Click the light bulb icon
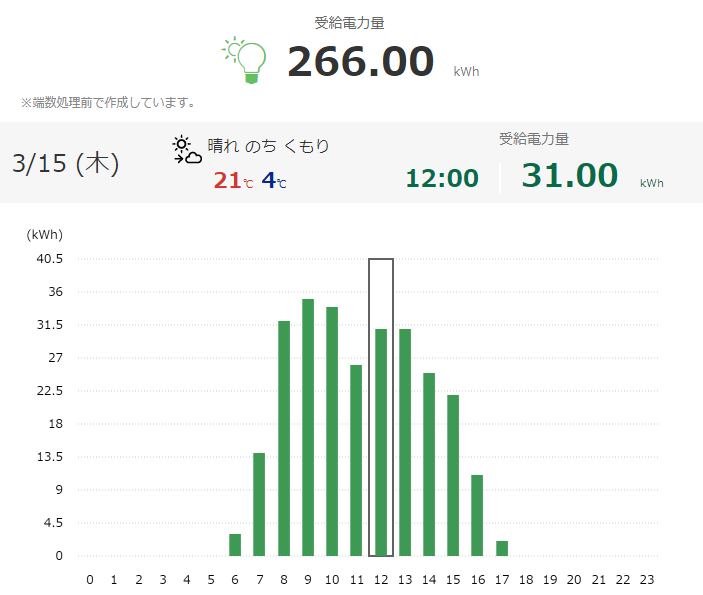 tap(244, 60)
